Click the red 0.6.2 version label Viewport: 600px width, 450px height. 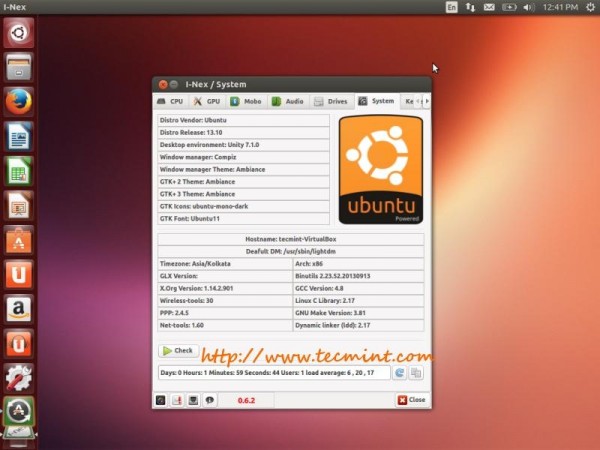(x=246, y=401)
